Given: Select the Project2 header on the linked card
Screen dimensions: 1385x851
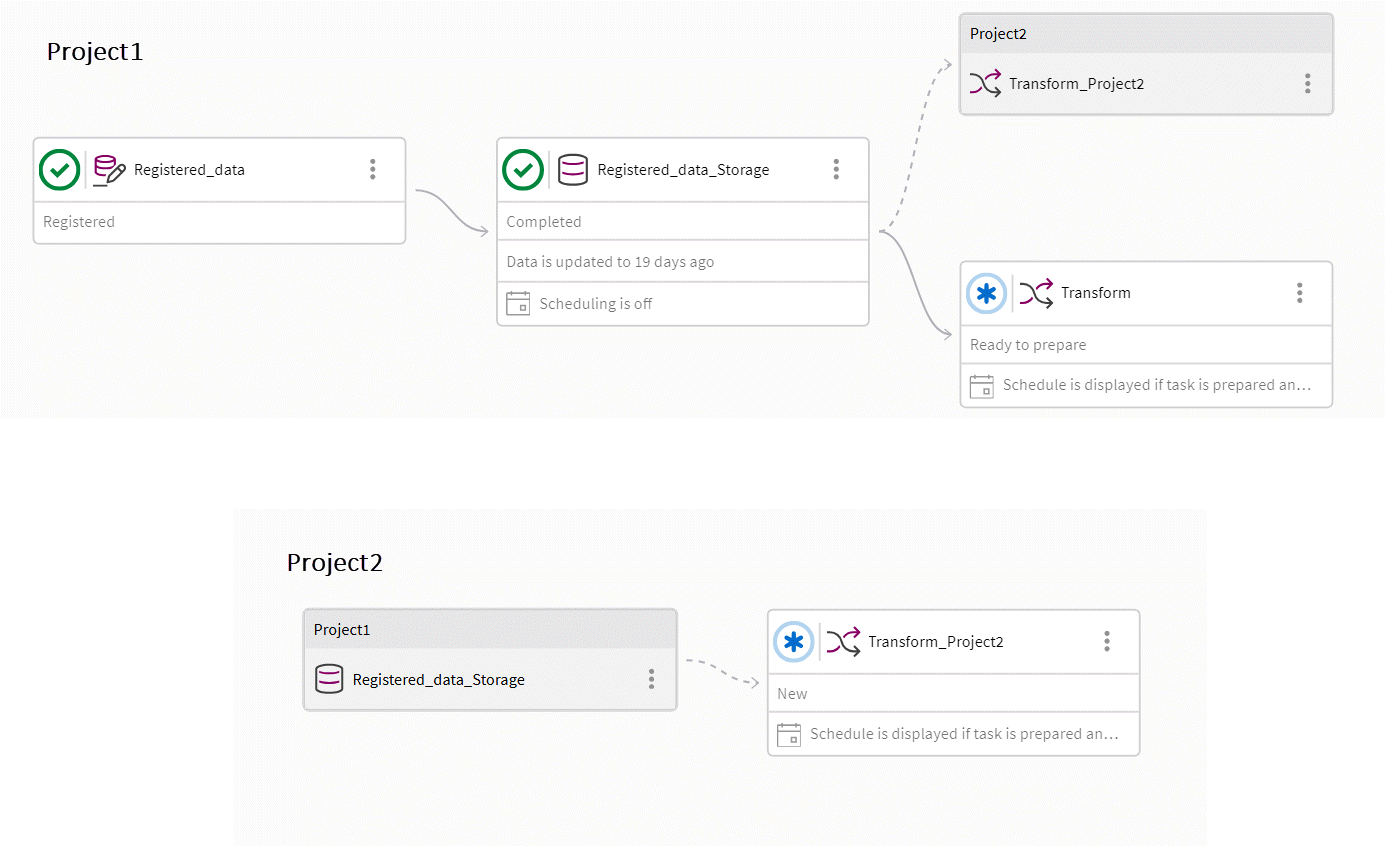Looking at the screenshot, I should (x=998, y=34).
